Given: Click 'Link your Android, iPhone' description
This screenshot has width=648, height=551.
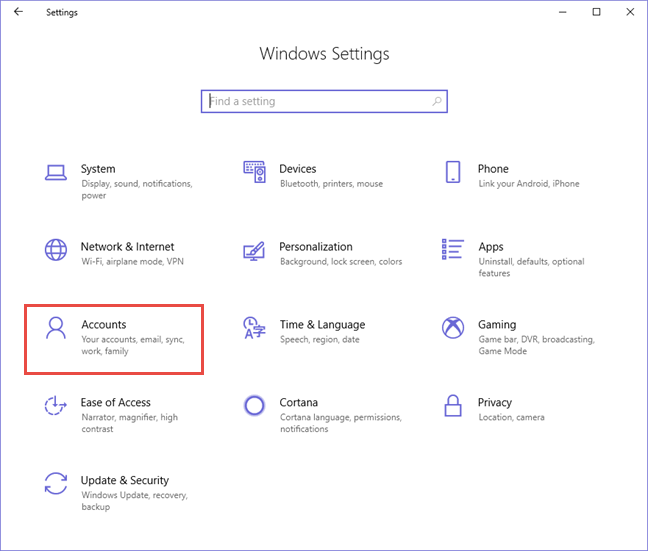Looking at the screenshot, I should [x=529, y=184].
